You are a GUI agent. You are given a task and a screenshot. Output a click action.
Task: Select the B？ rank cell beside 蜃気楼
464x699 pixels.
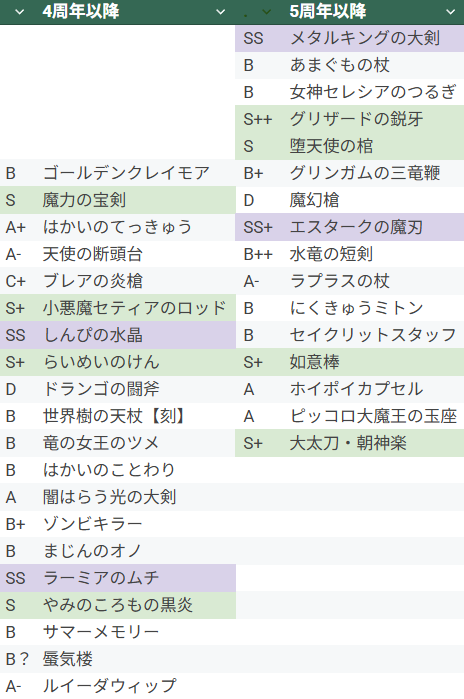[x=18, y=659]
